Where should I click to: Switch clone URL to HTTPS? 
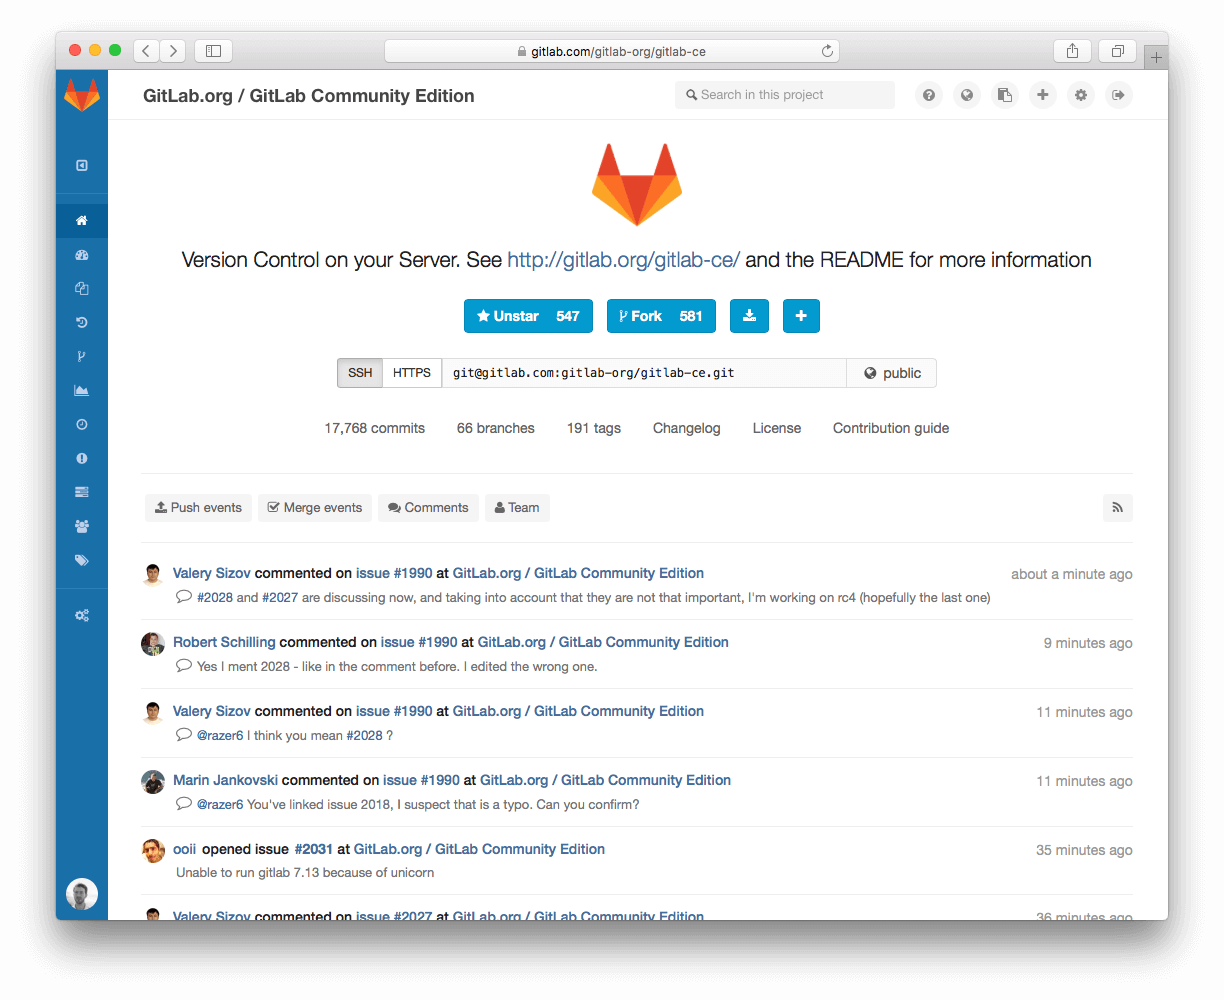pyautogui.click(x=411, y=372)
